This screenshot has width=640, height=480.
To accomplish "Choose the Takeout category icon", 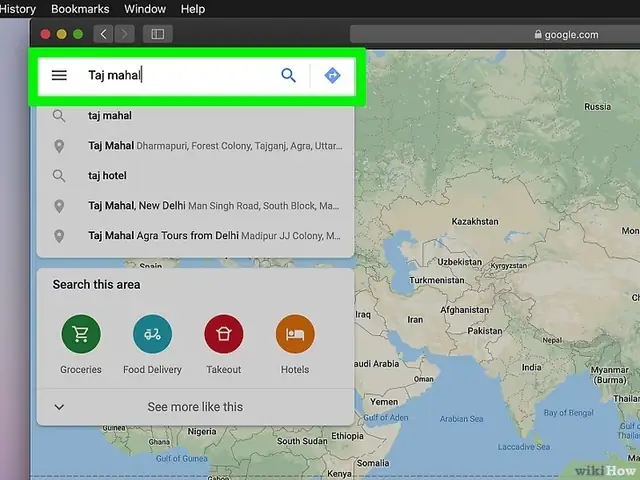I will pyautogui.click(x=224, y=334).
